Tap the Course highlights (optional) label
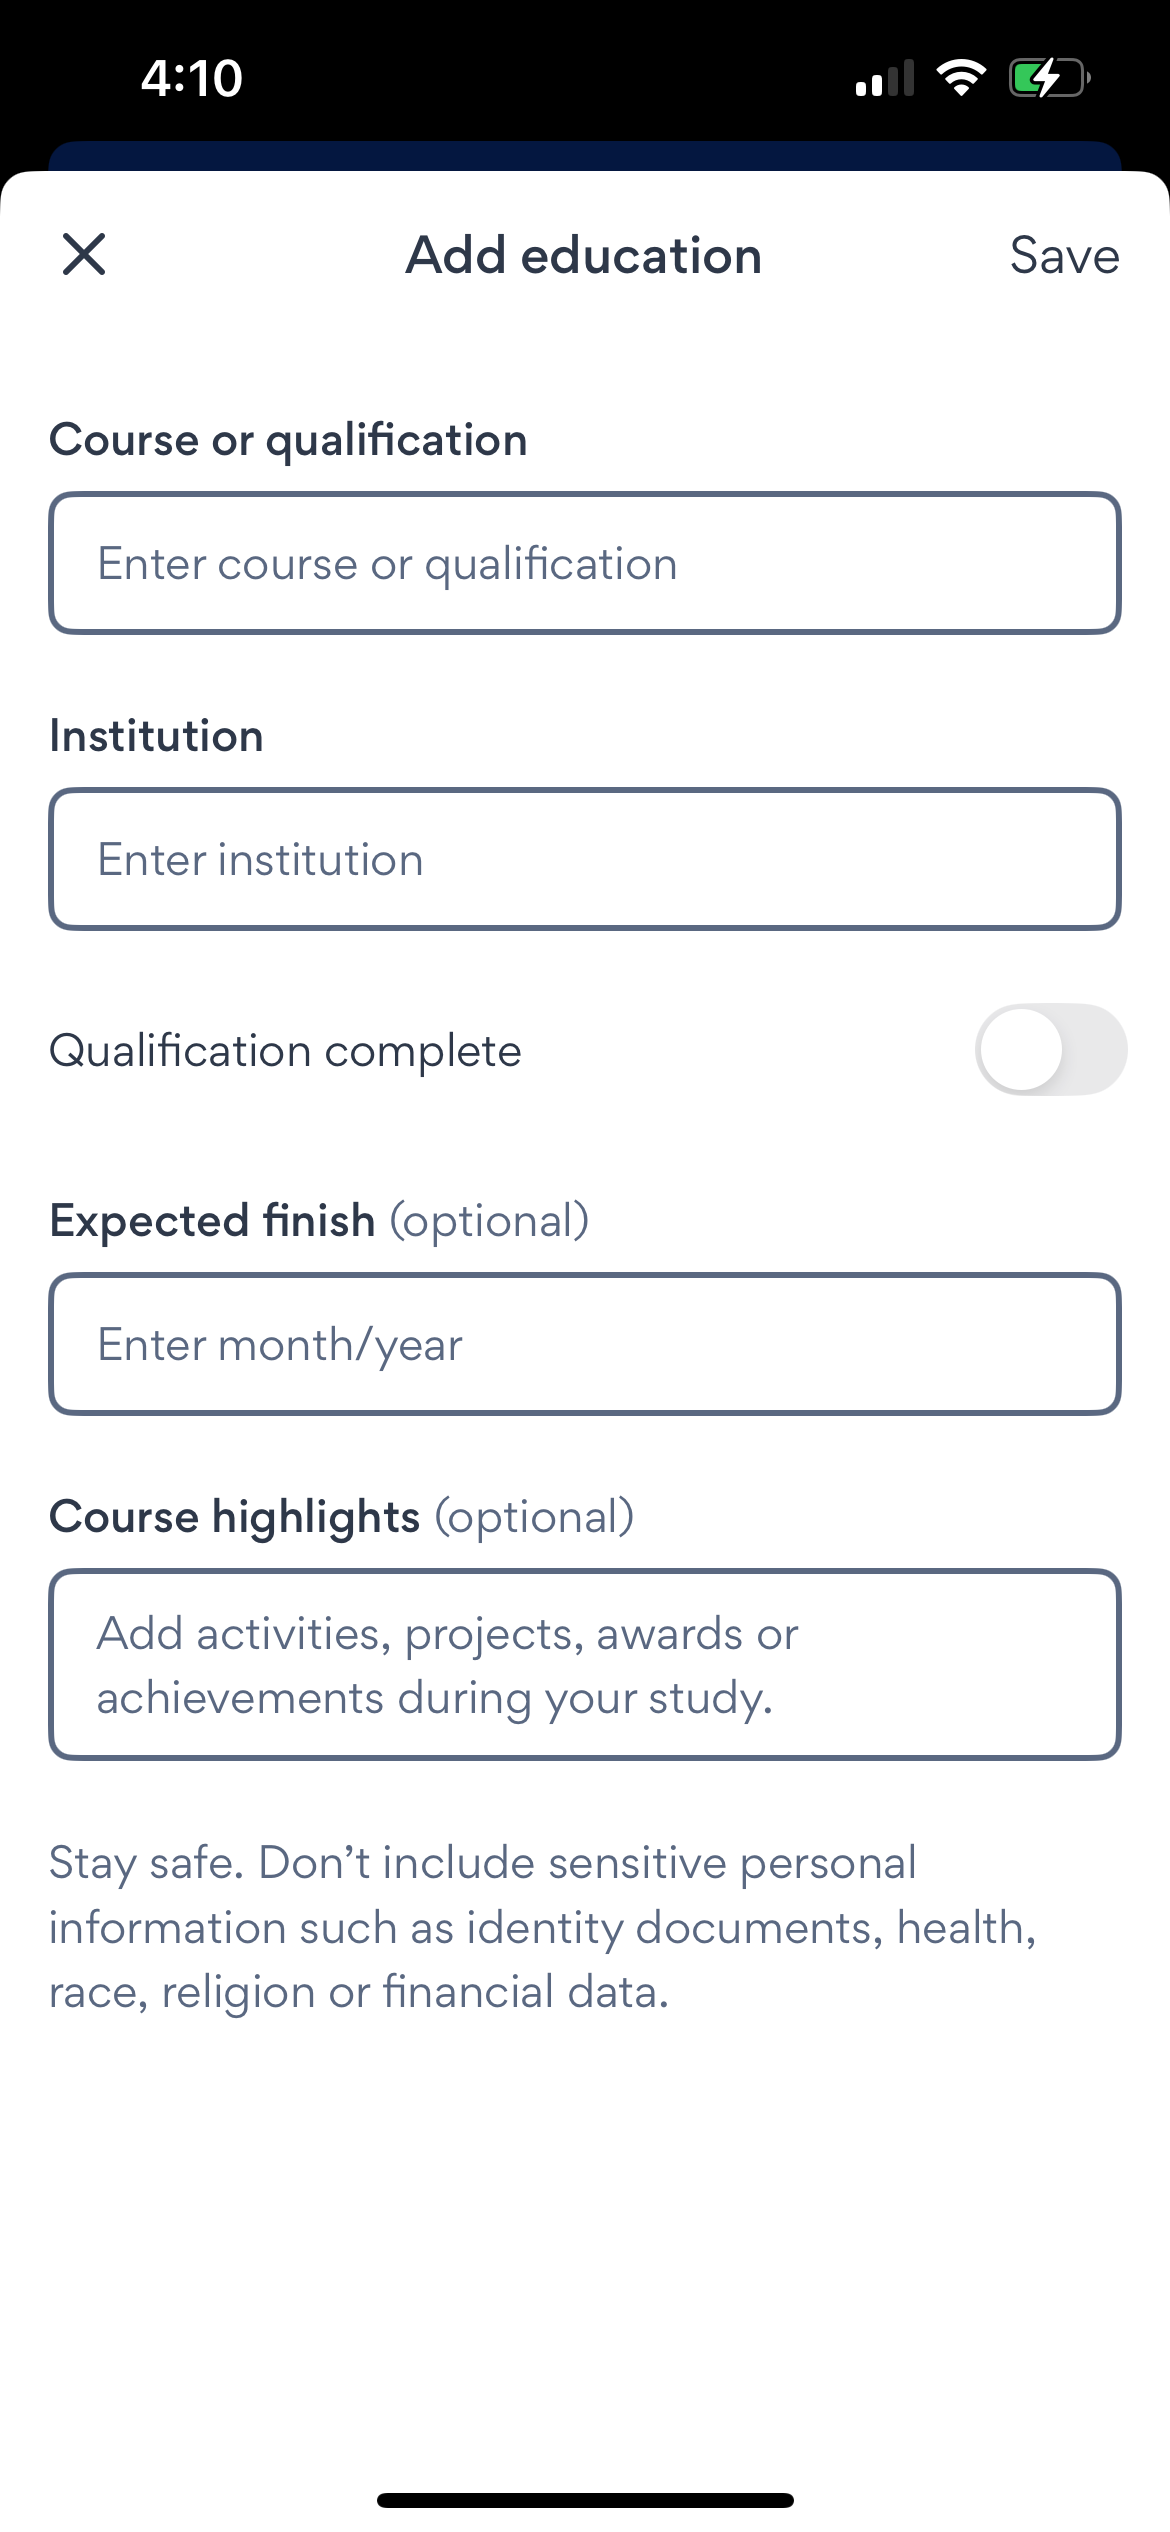Image resolution: width=1170 pixels, height=2532 pixels. click(x=341, y=1517)
